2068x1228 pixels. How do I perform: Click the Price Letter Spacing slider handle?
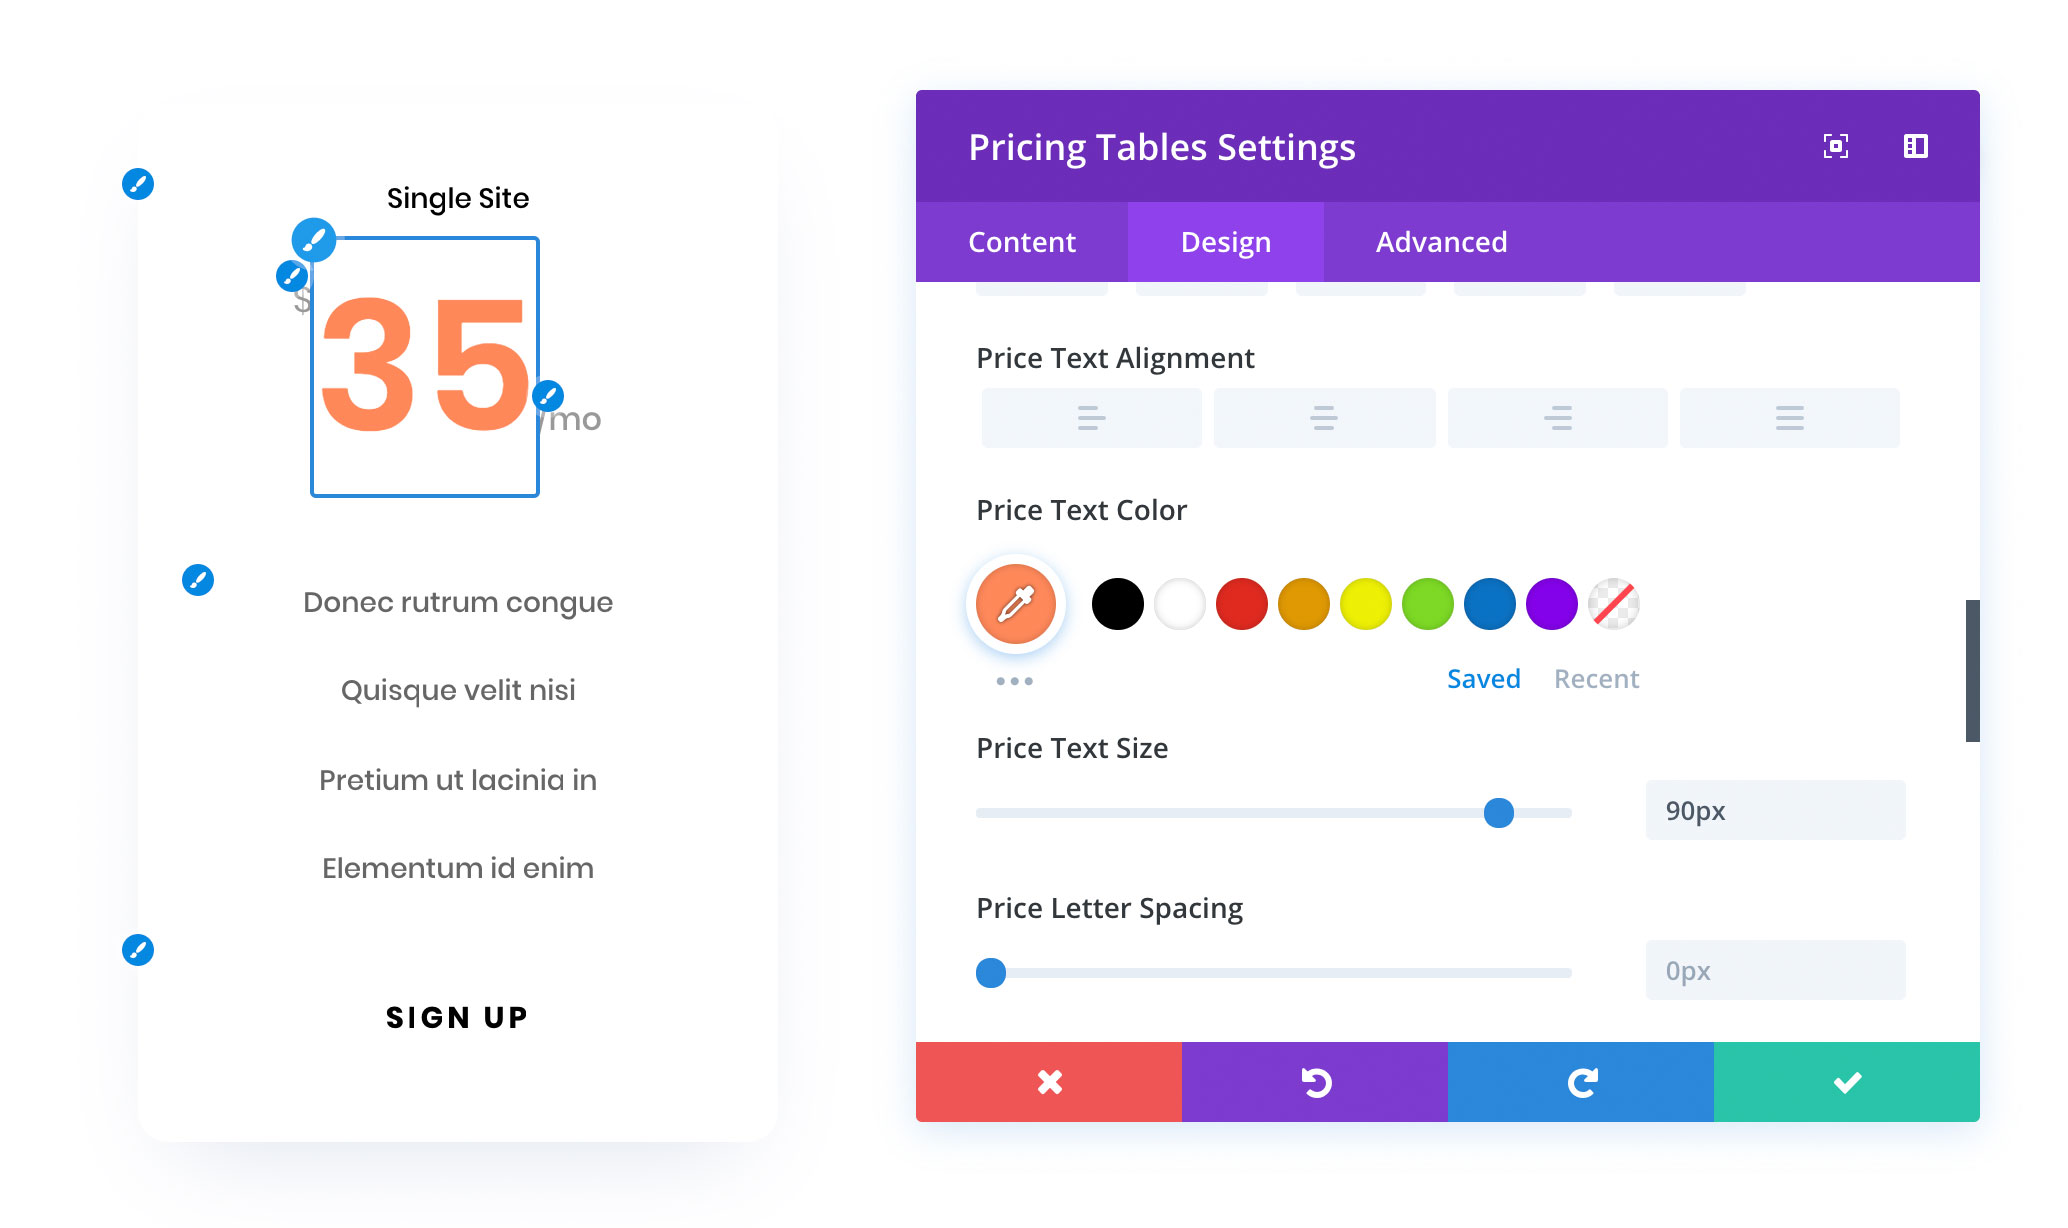(991, 972)
